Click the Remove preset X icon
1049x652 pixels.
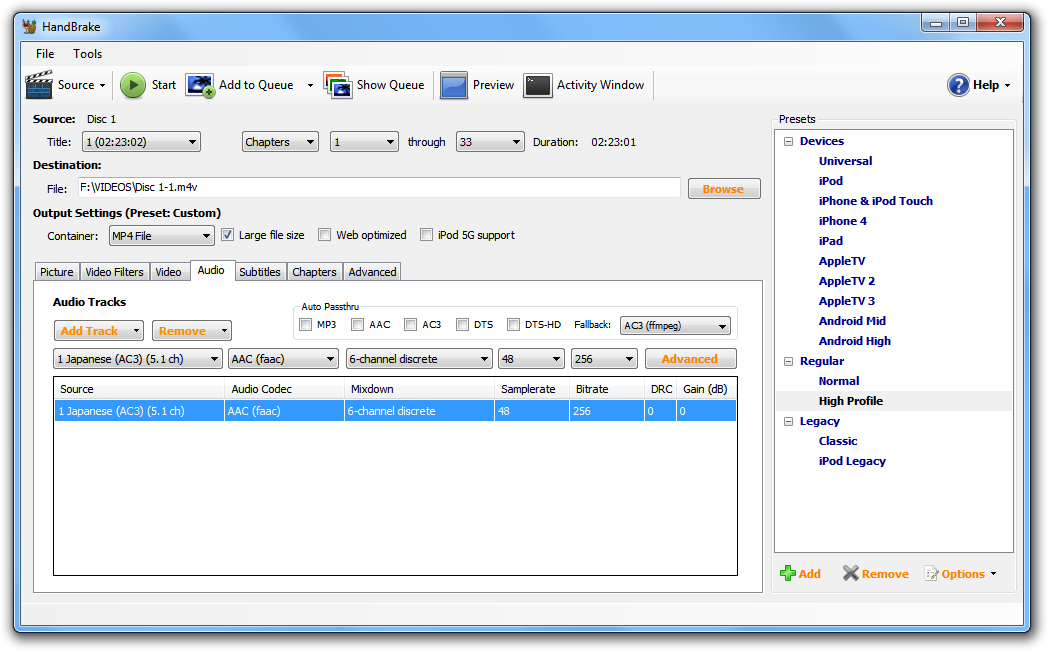[x=850, y=573]
